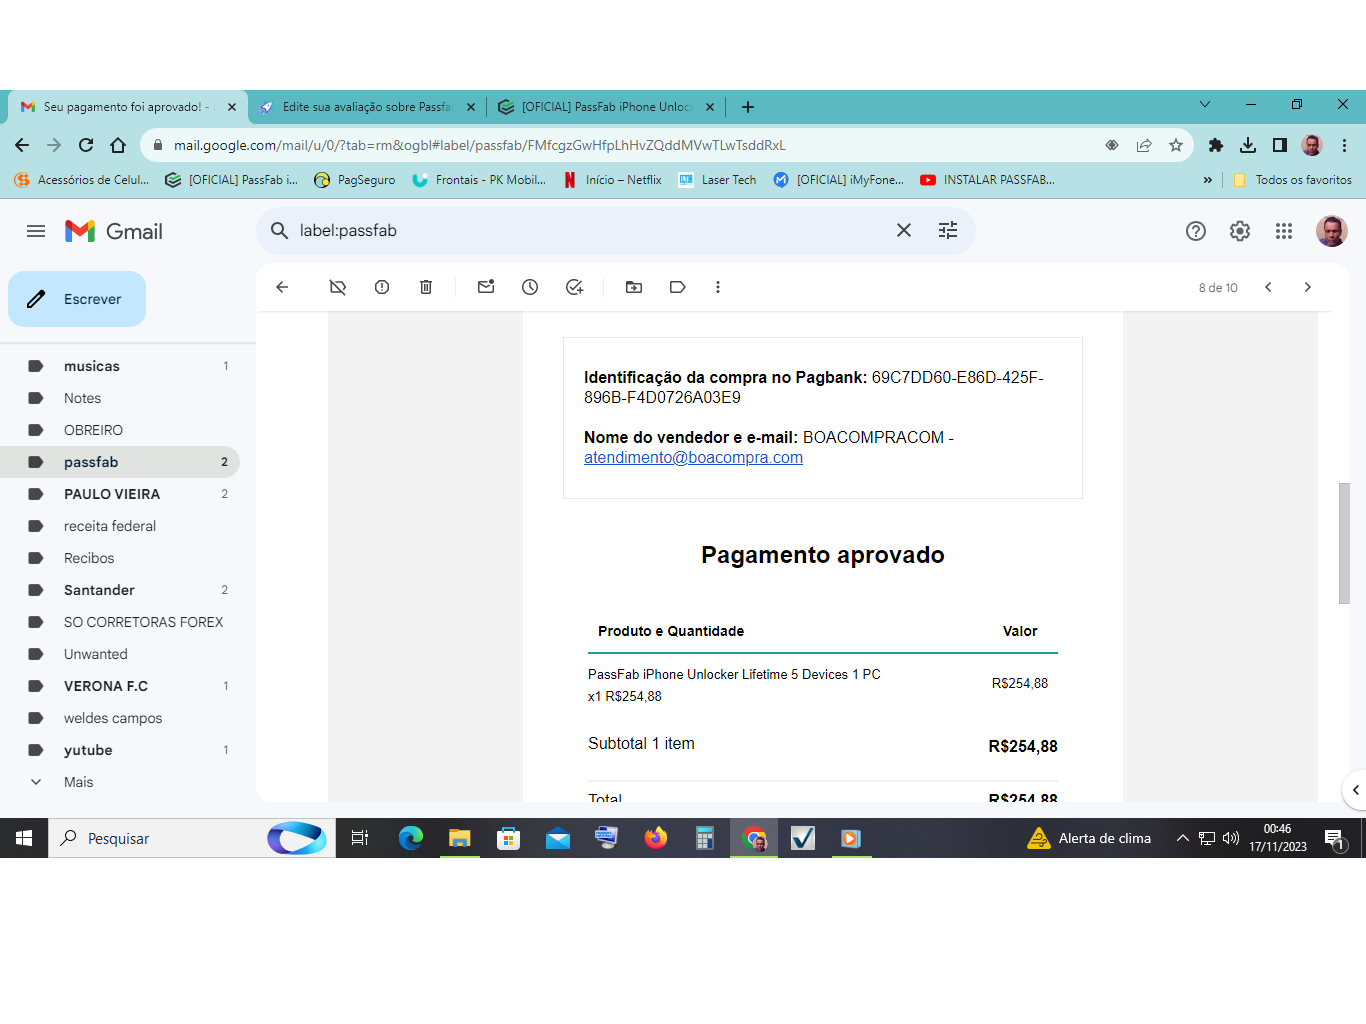This screenshot has height=1024, width=1366.
Task: Delete the email with the trash icon
Action: point(425,287)
